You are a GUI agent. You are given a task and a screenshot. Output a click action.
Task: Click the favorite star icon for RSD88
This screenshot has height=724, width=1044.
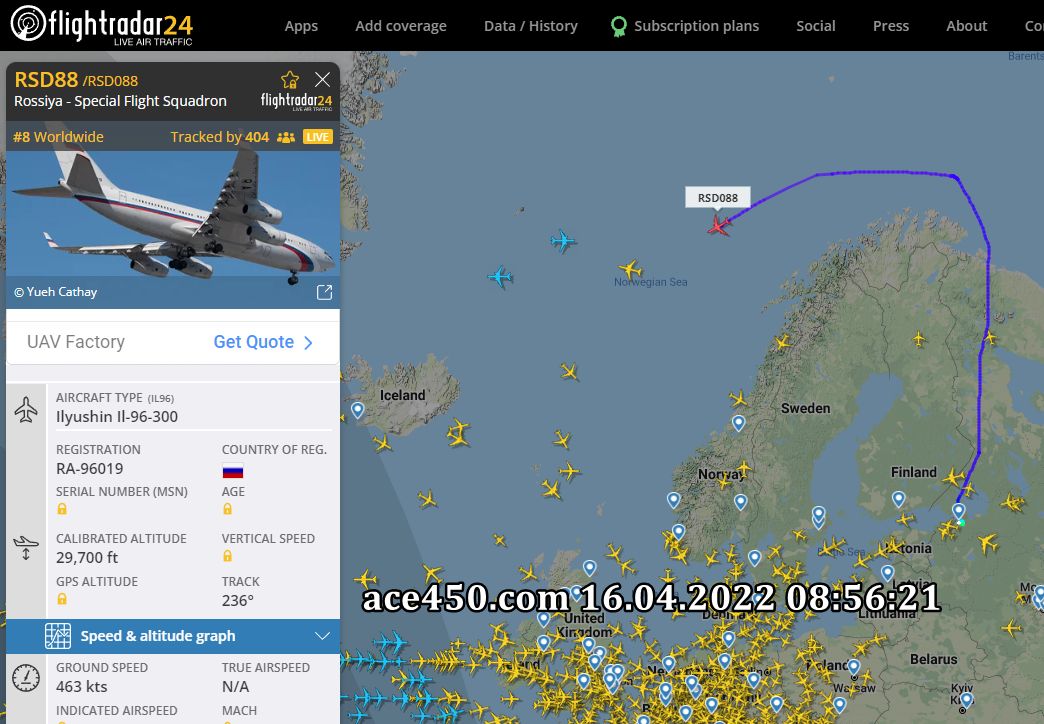click(290, 80)
